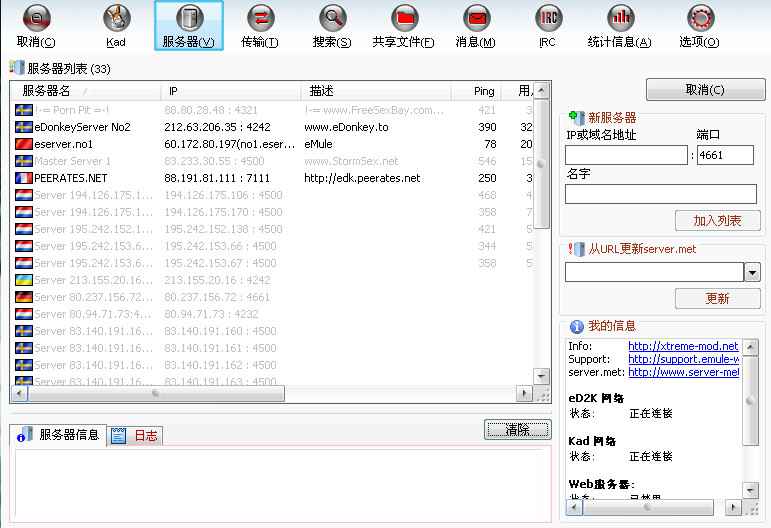Open the 选项(O) options gear icon

(x=699, y=19)
